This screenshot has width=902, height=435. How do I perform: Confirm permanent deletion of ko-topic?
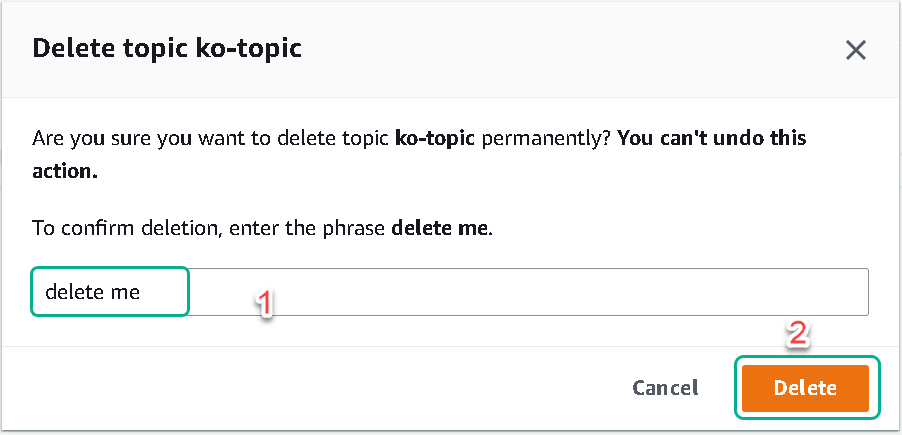pyautogui.click(x=805, y=388)
